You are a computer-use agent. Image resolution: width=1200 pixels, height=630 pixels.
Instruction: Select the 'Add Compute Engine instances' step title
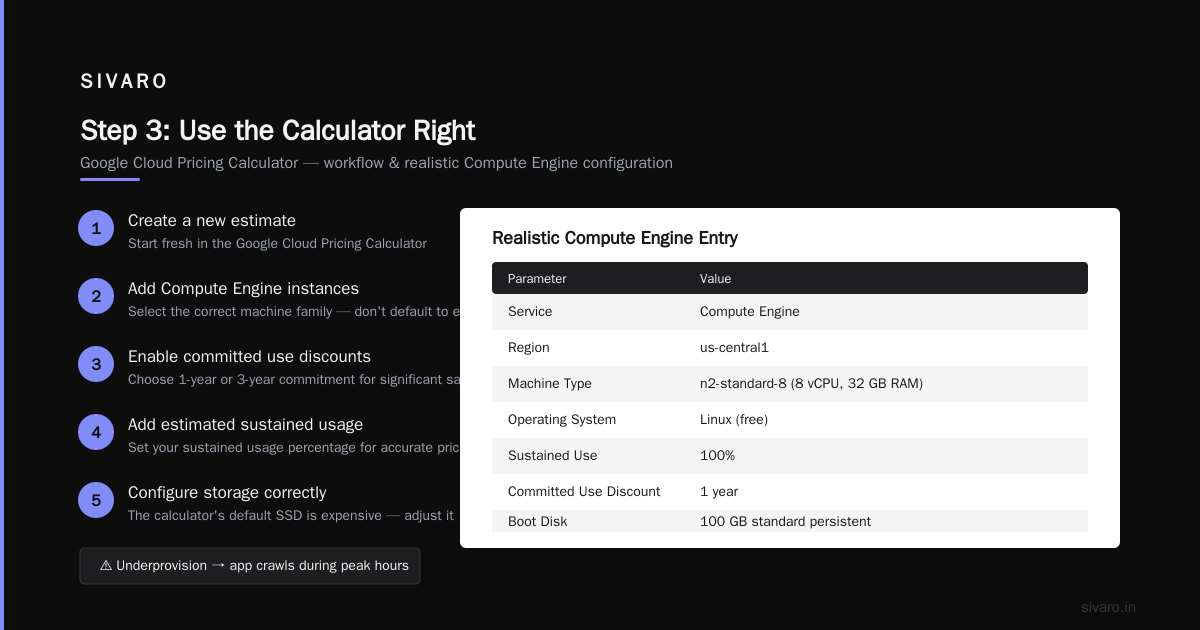click(243, 288)
